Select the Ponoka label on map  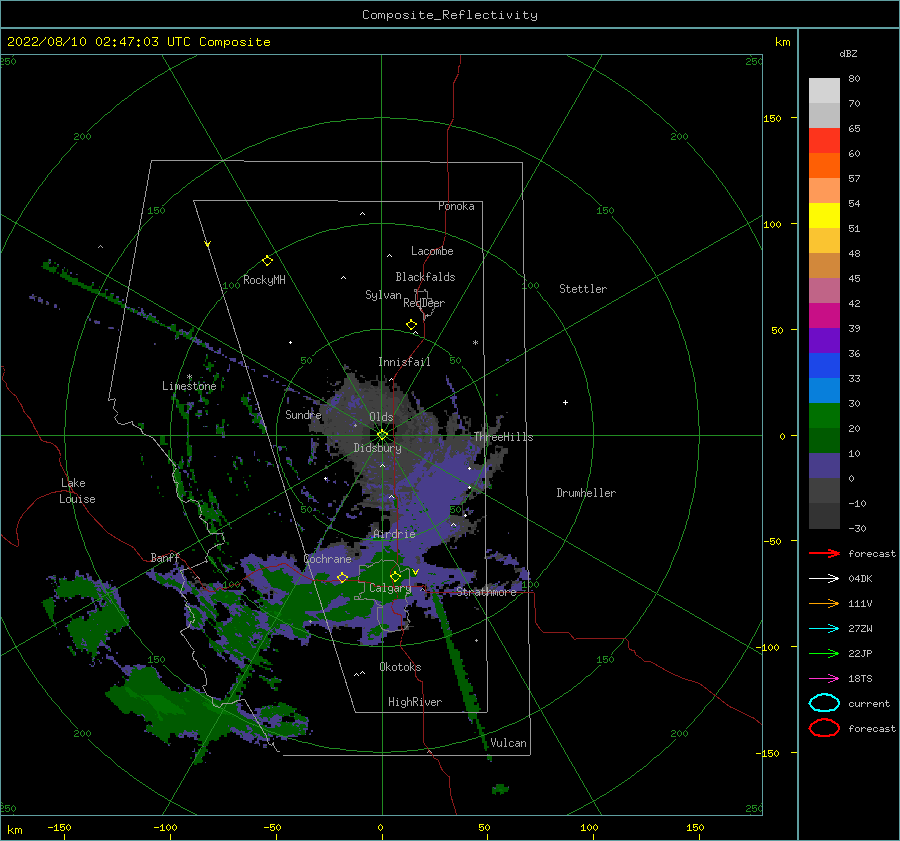pyautogui.click(x=456, y=207)
